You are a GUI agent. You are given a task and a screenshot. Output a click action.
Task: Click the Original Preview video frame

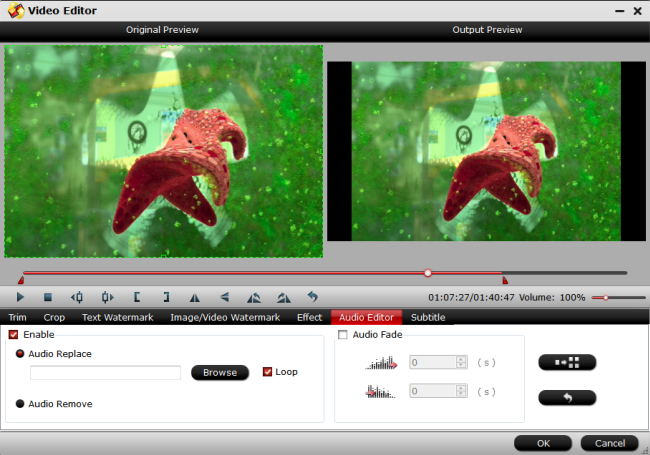[163, 151]
